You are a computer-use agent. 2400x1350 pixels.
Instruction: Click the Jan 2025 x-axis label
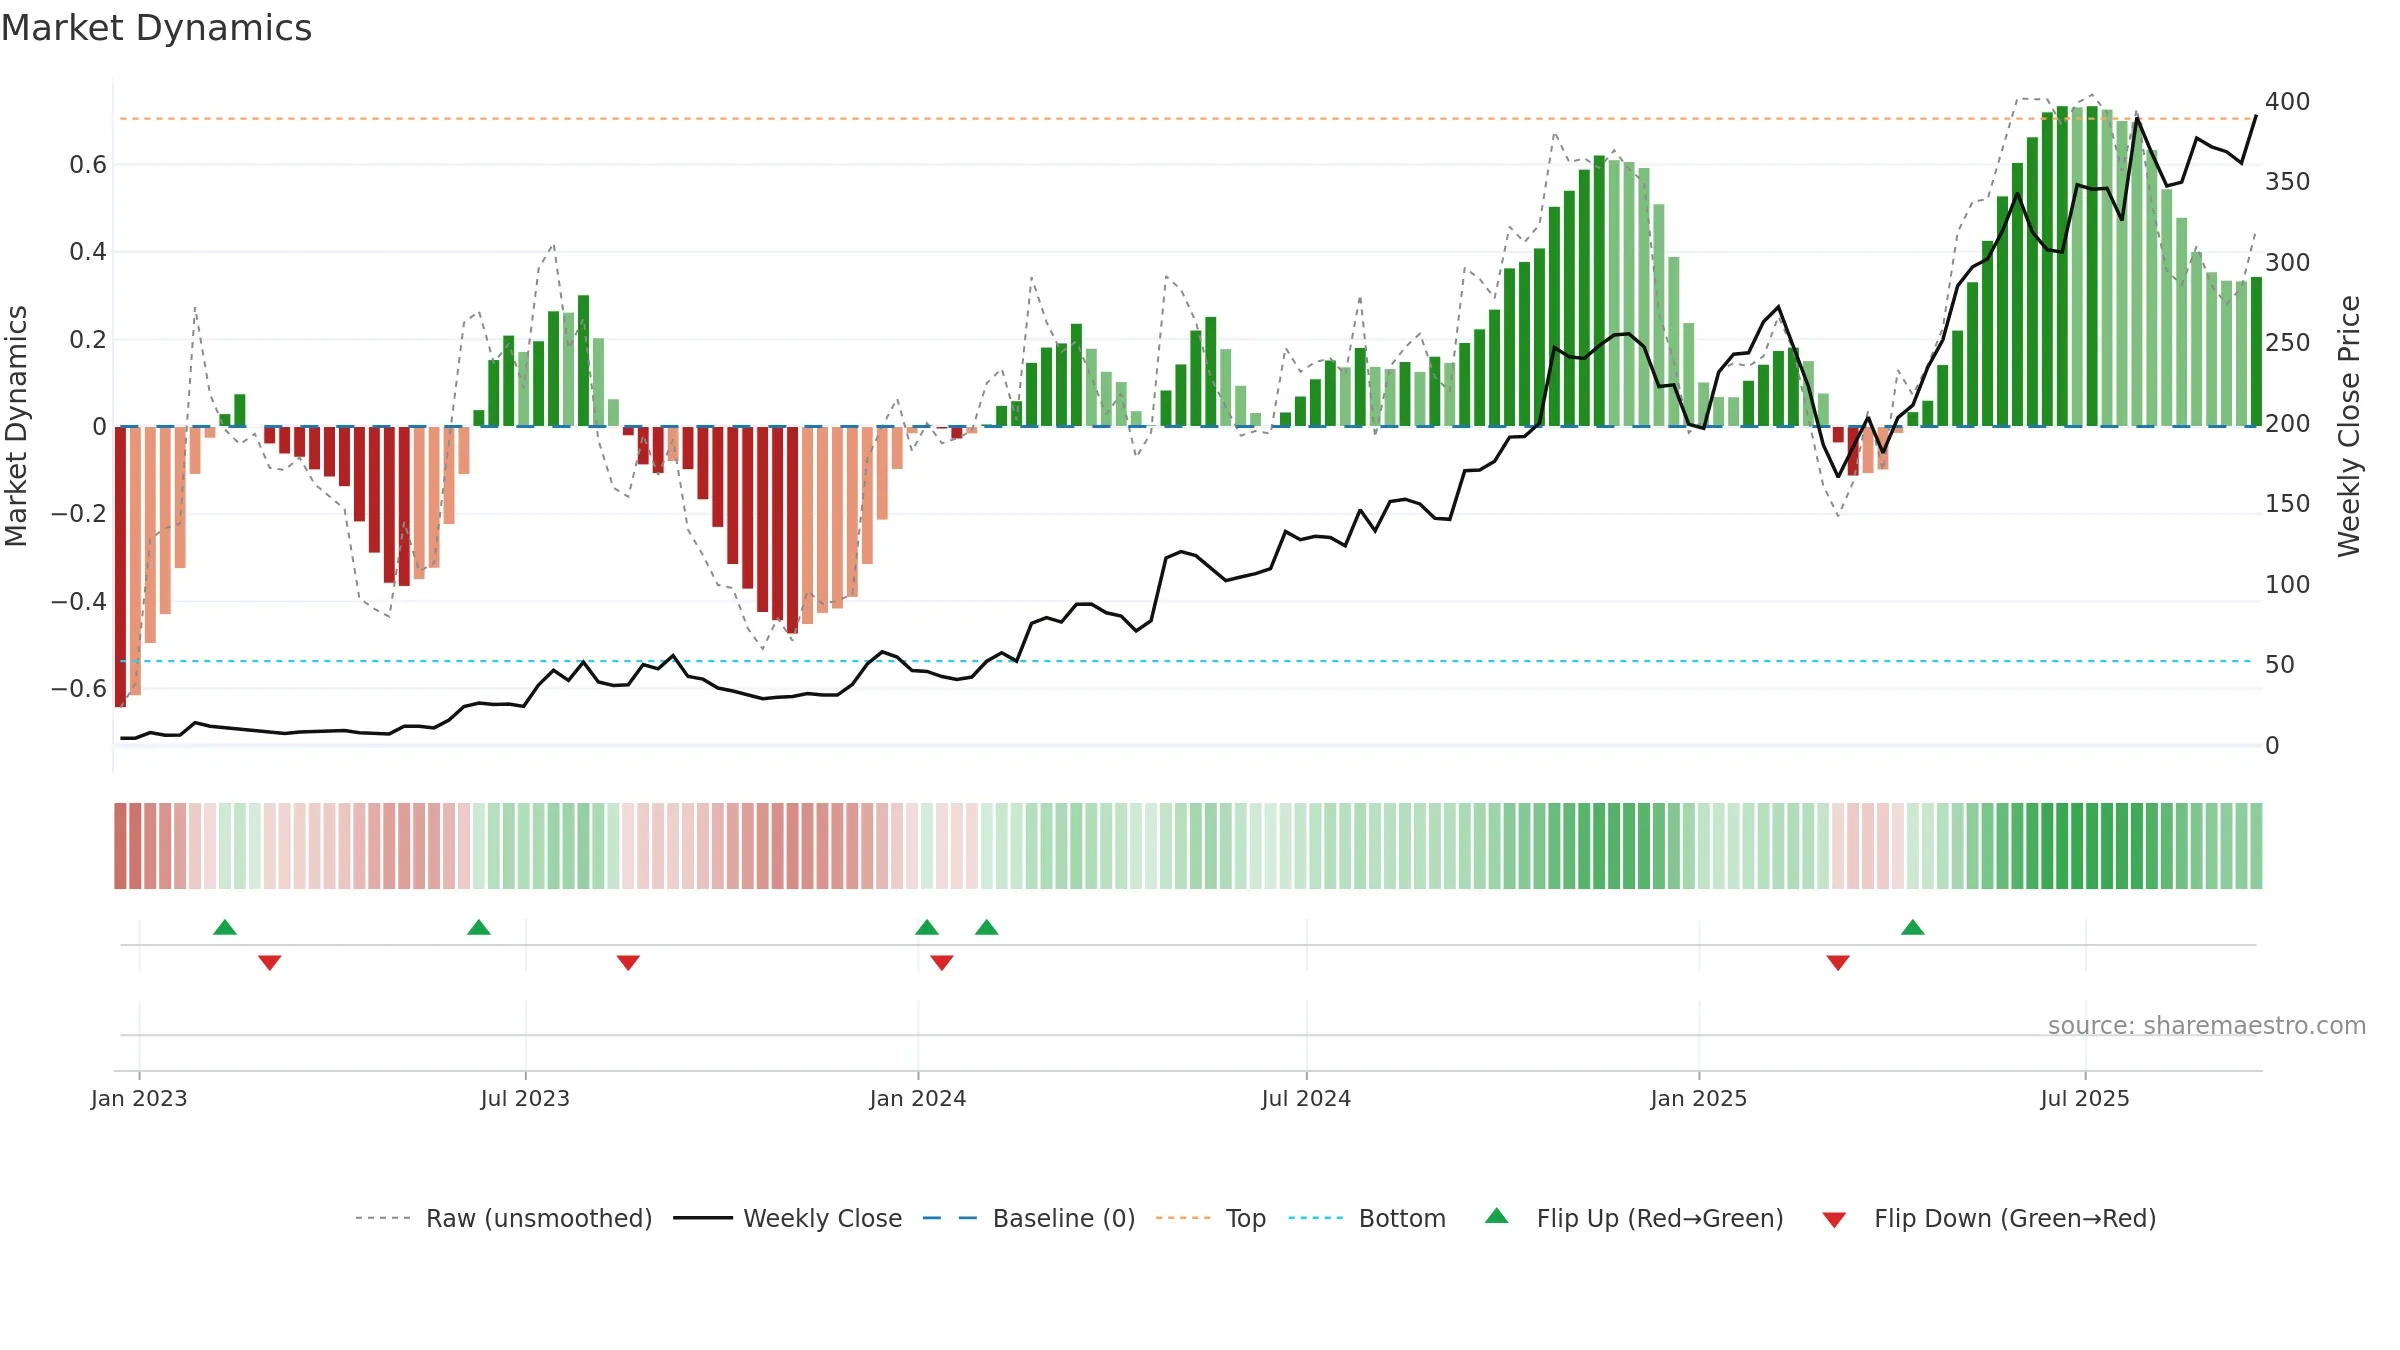(1699, 1098)
